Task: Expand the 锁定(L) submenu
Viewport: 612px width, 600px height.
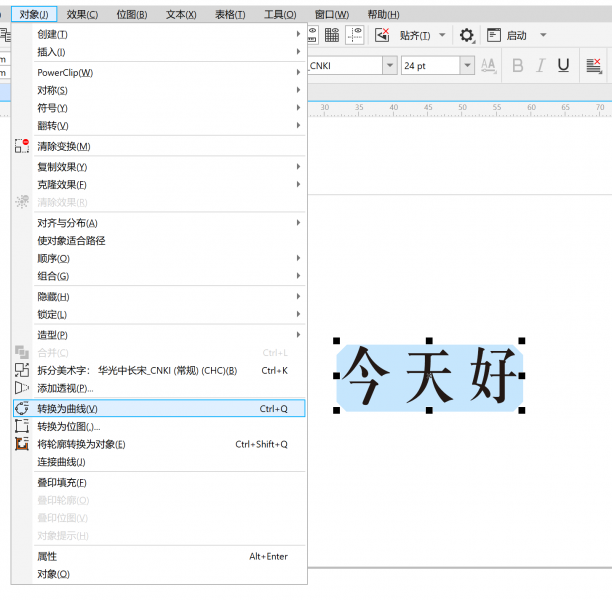Action: (169, 314)
